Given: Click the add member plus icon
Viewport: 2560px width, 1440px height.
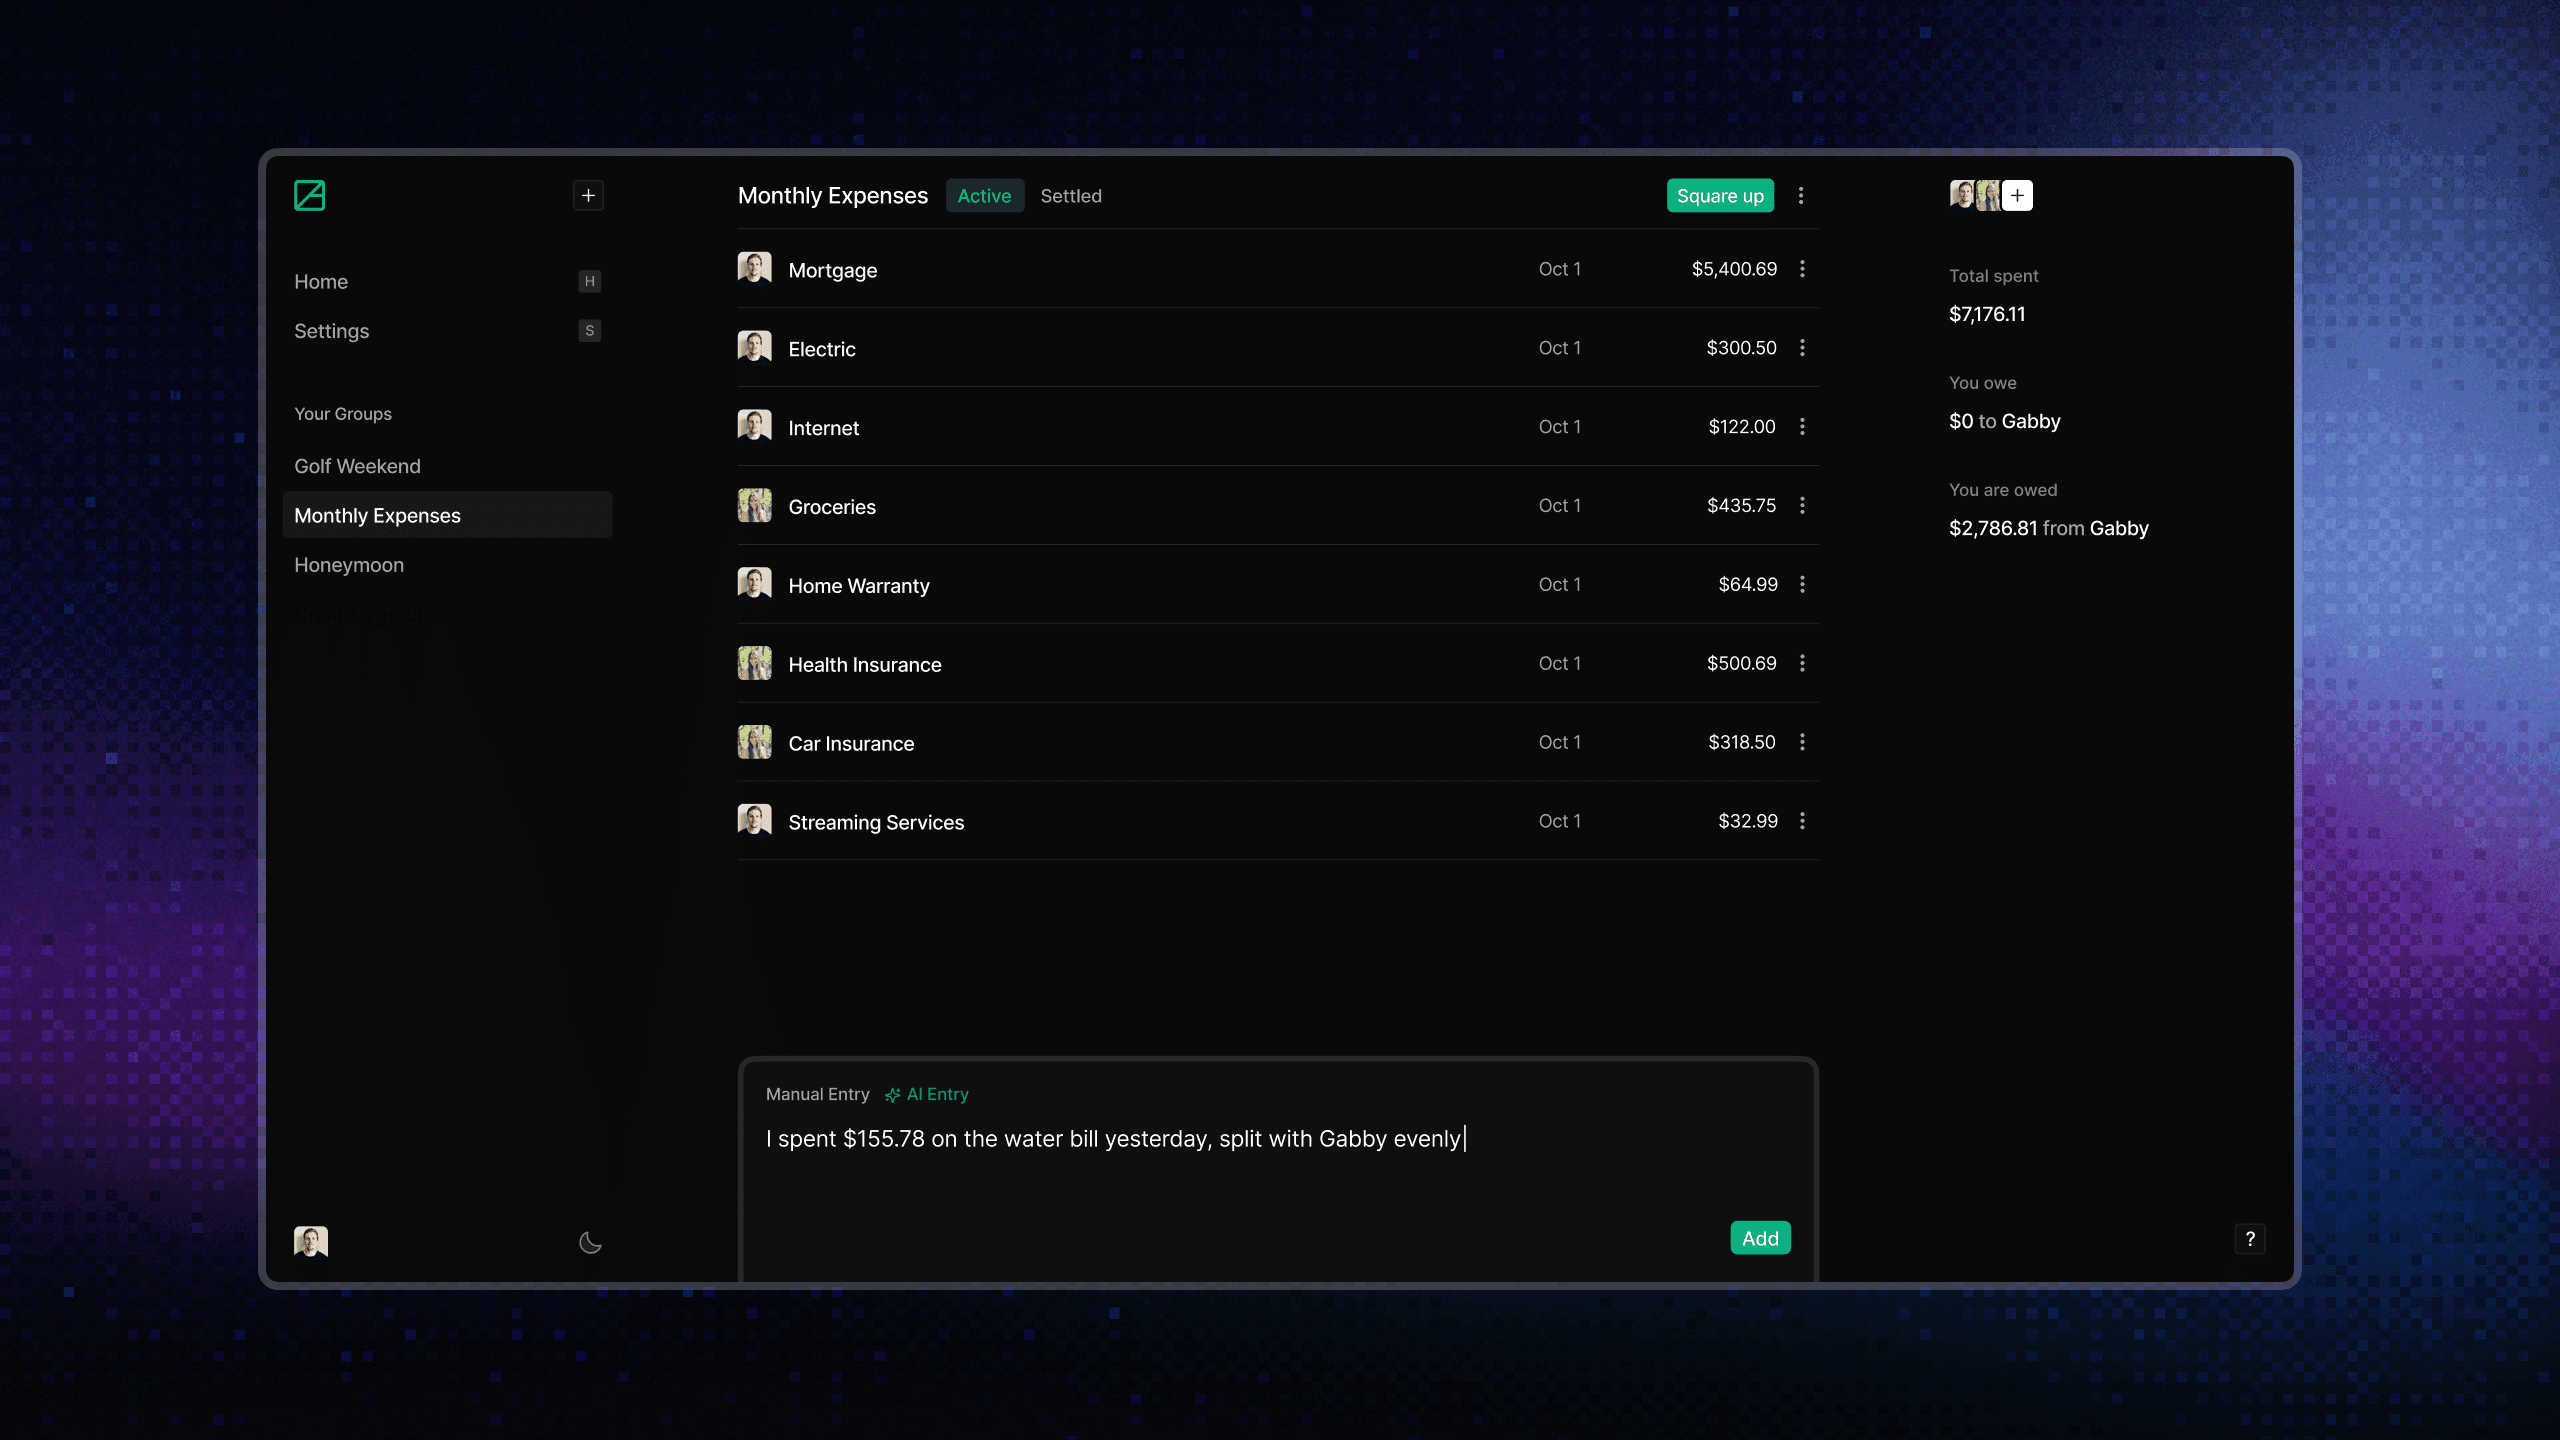Looking at the screenshot, I should [2018, 195].
